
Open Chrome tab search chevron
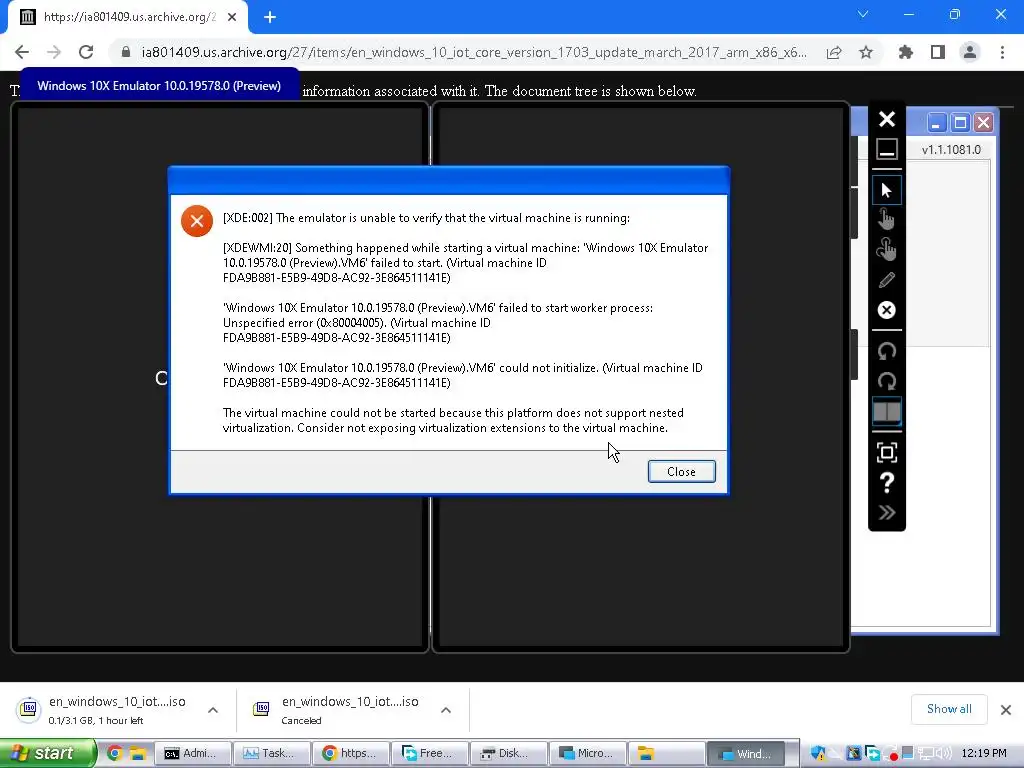click(863, 14)
